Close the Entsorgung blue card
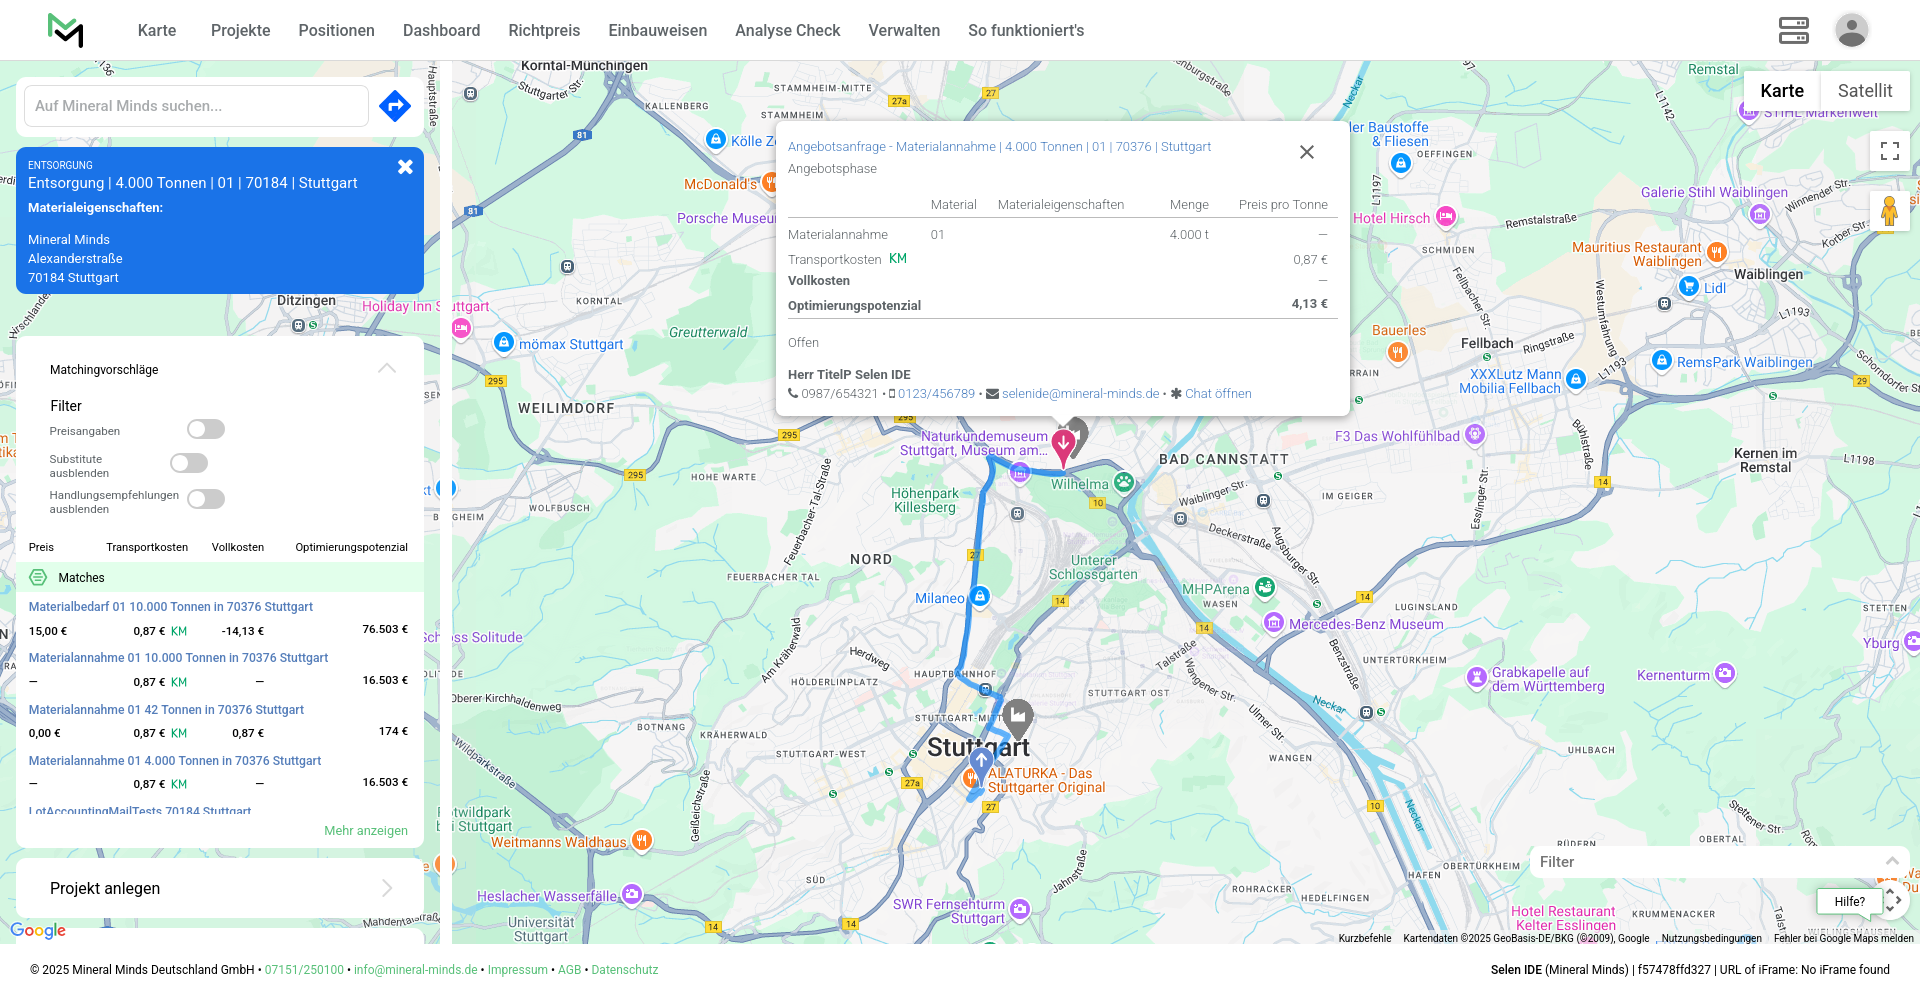 coord(405,167)
